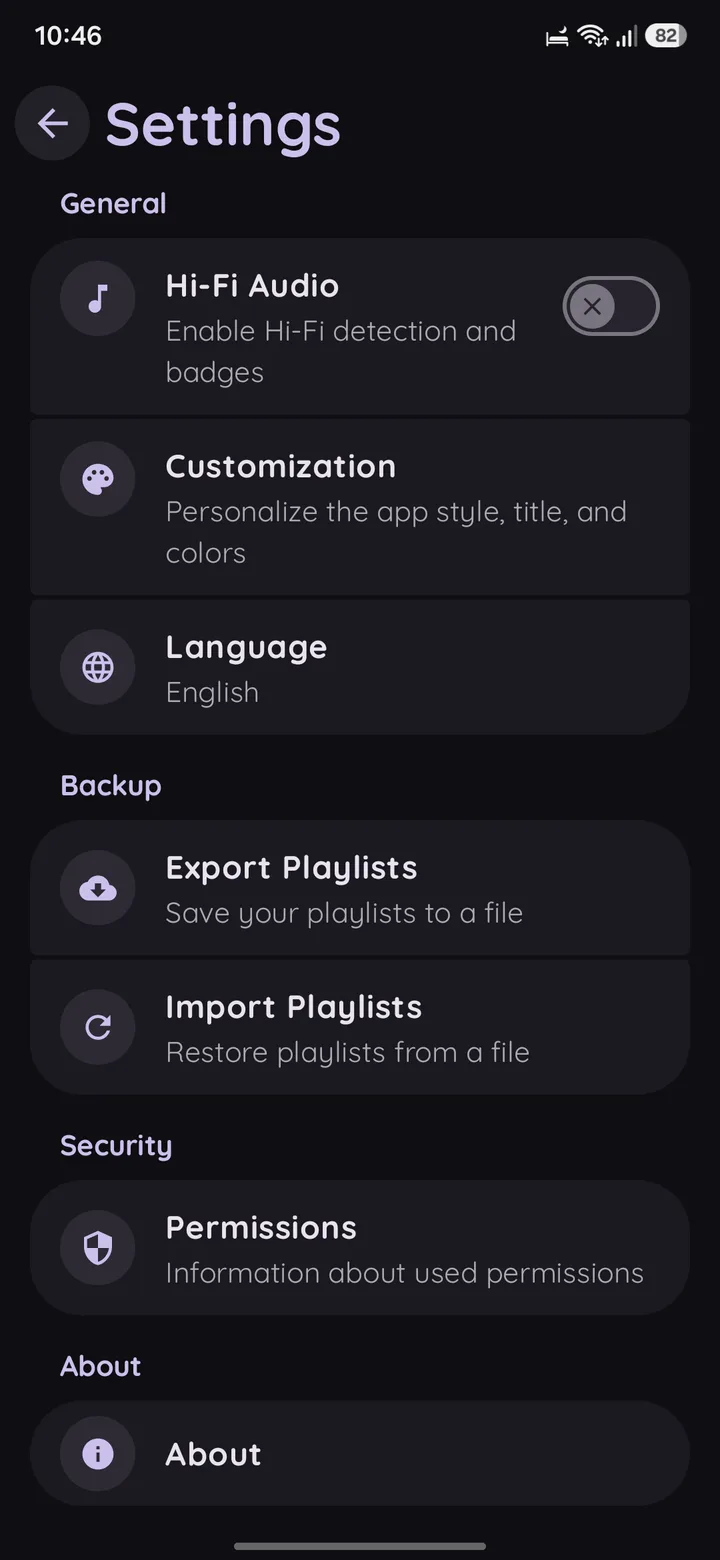Click the music note Hi-Fi icon
Screen dimensions: 720x1560
tap(97, 298)
